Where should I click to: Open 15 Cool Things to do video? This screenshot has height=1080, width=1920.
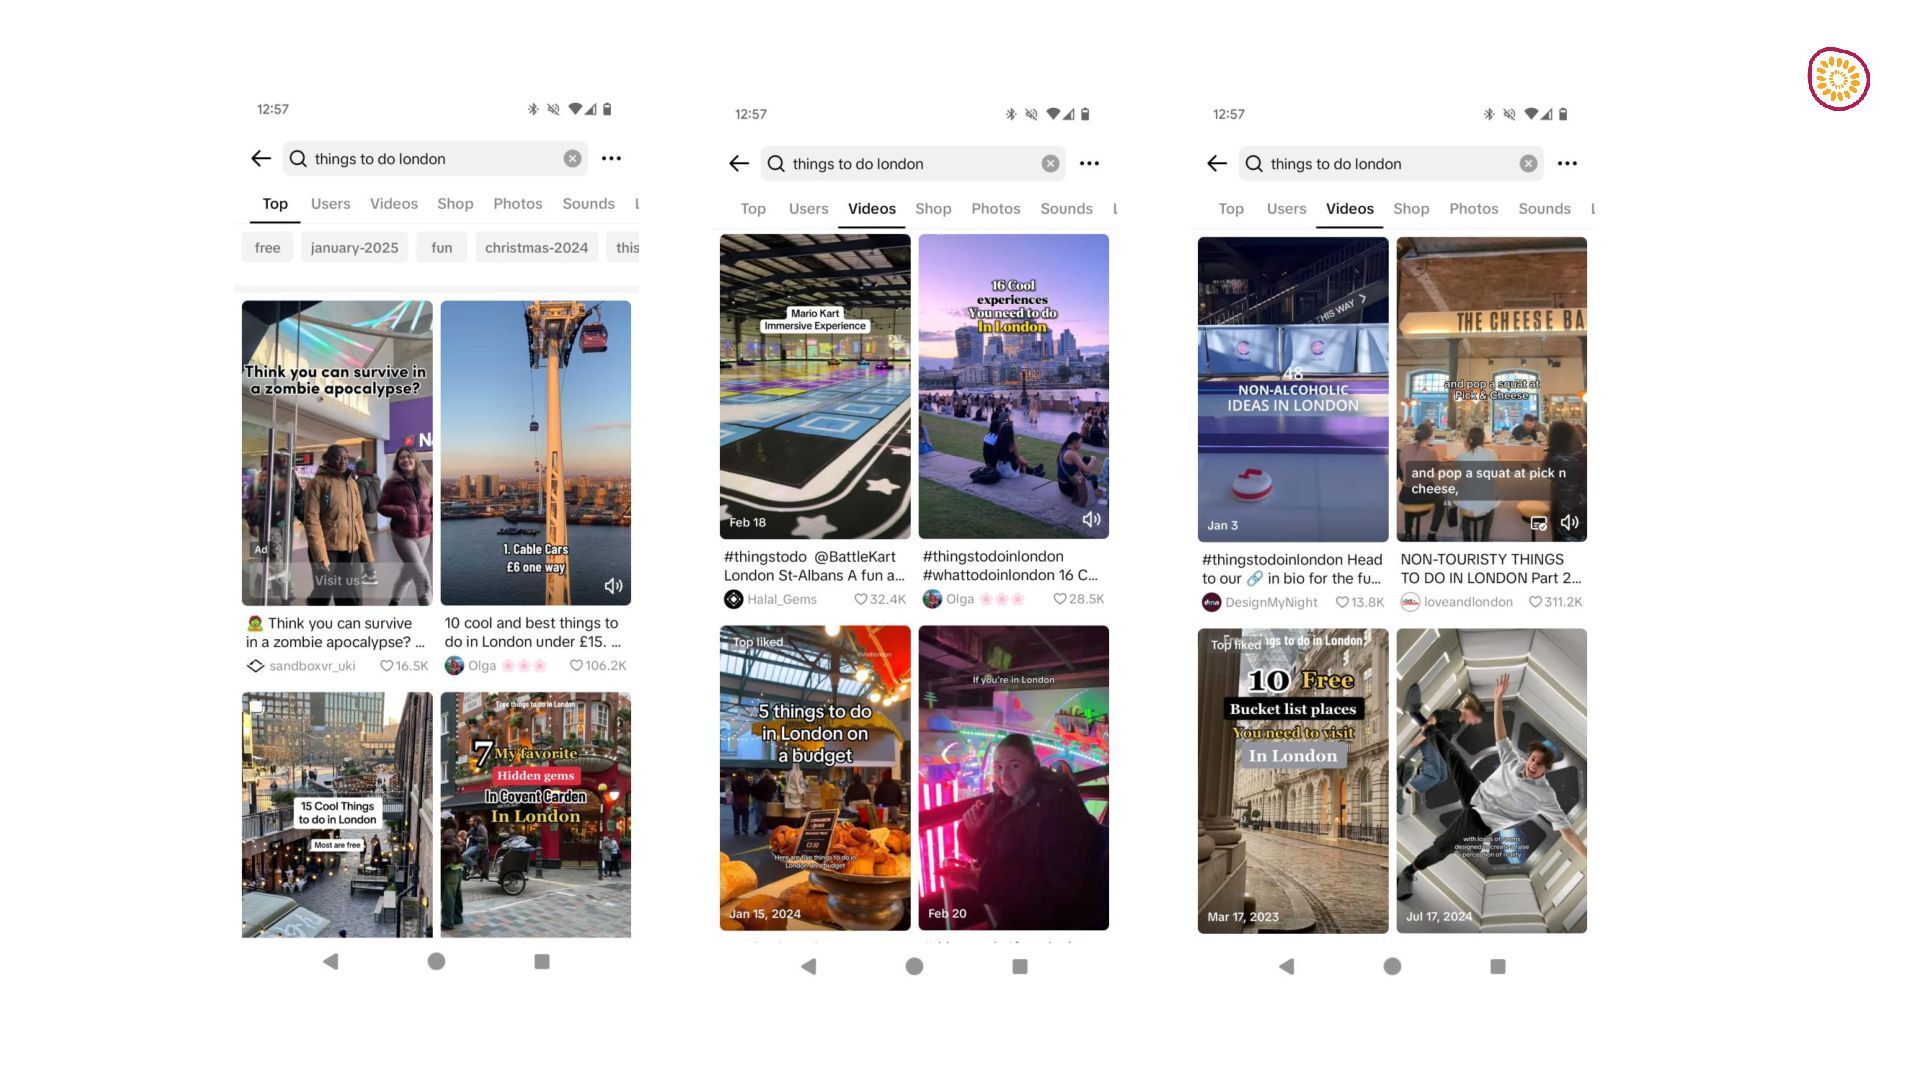pyautogui.click(x=337, y=815)
